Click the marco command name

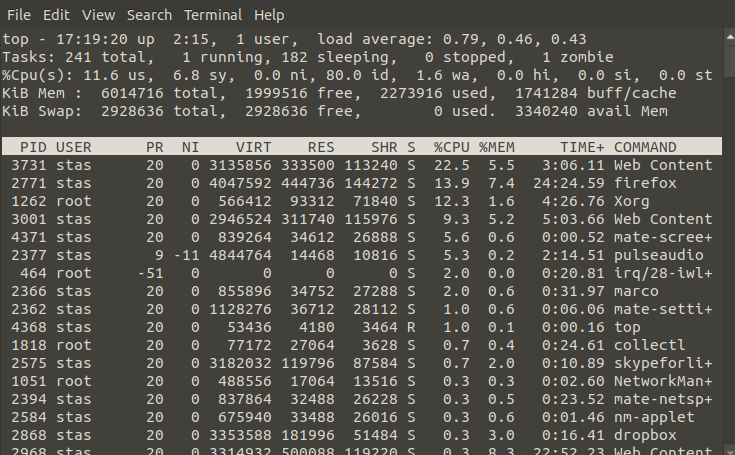[636, 291]
